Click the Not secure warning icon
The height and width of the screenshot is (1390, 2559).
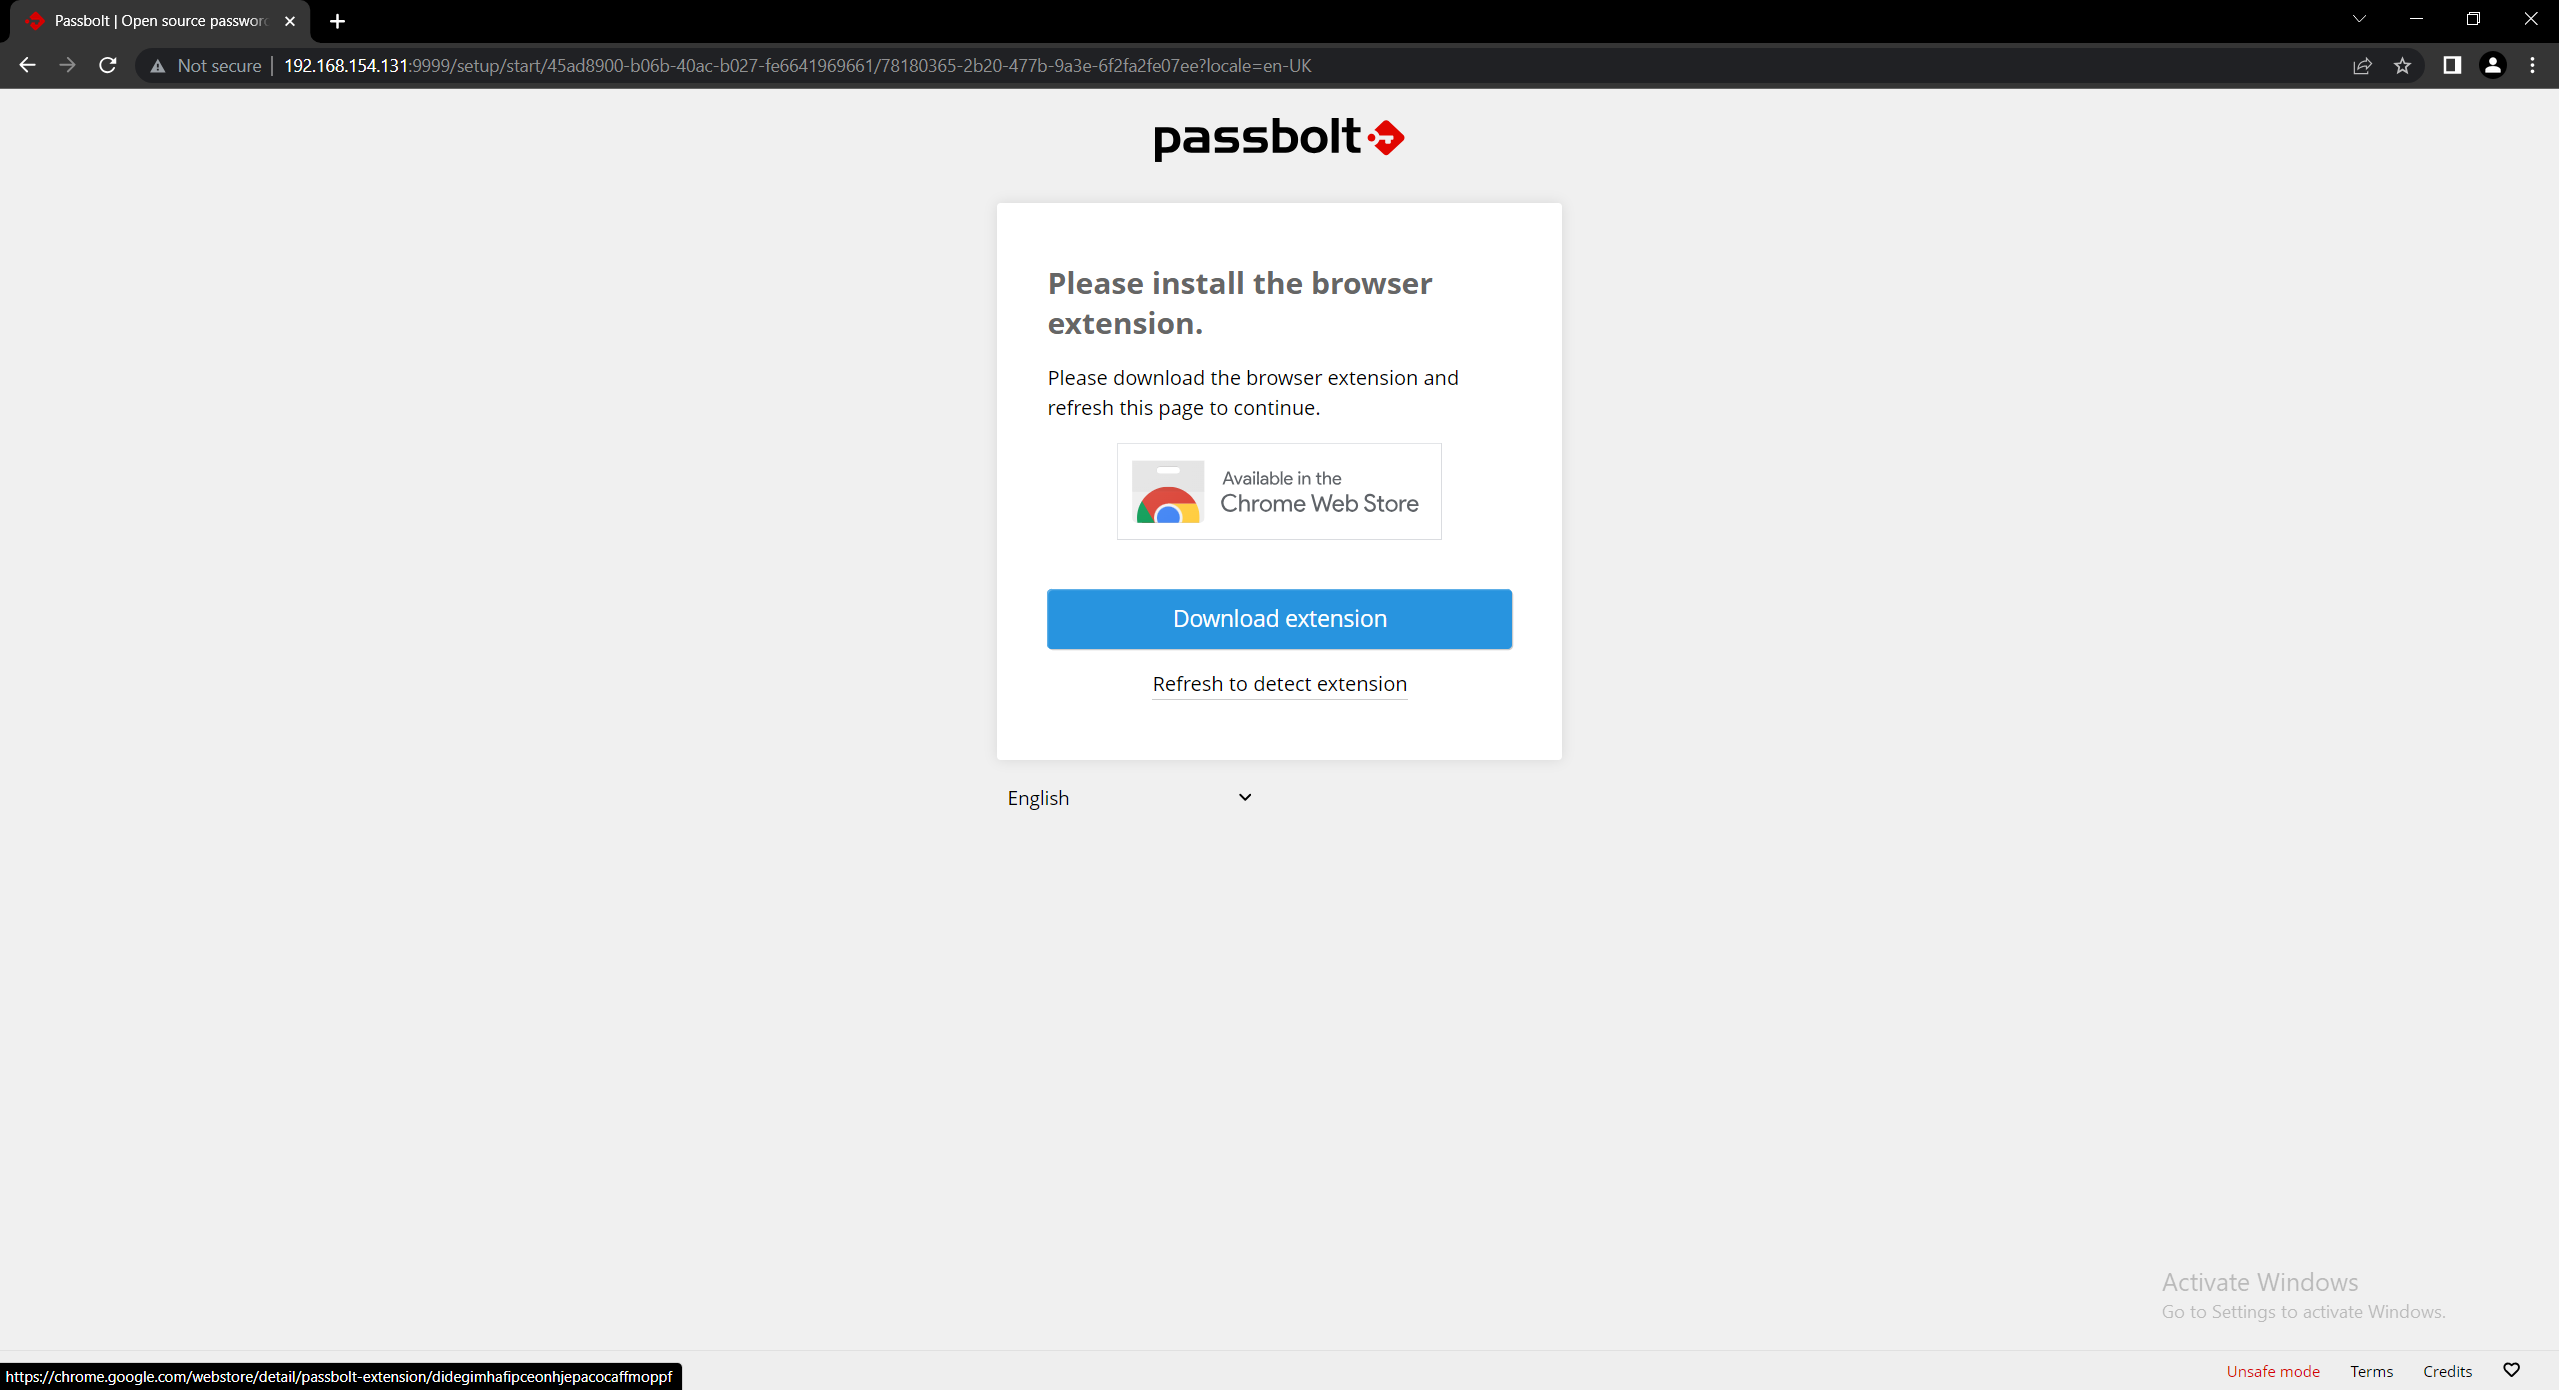(x=157, y=66)
